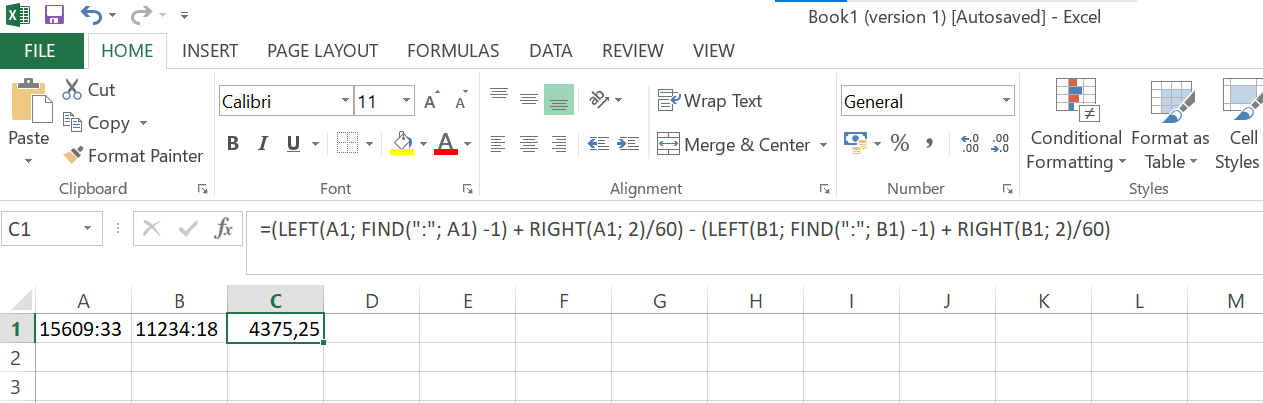Click the Format Painter brush icon
The height and width of the screenshot is (403, 1263).
(x=72, y=156)
